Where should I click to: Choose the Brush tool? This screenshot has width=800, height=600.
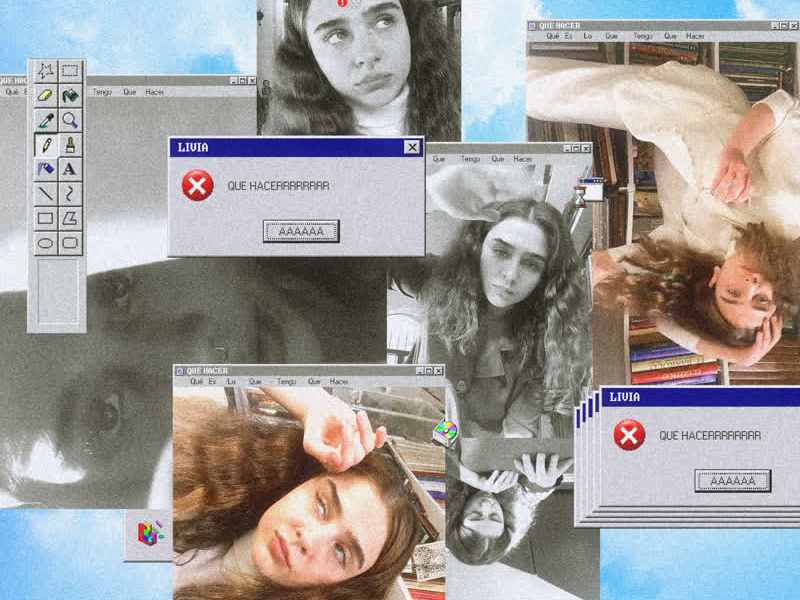(x=70, y=145)
